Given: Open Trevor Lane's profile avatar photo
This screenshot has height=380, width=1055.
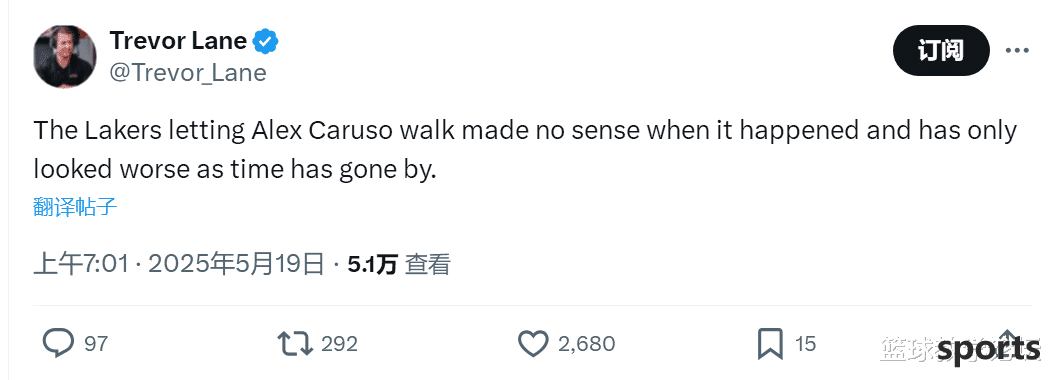Looking at the screenshot, I should [65, 56].
